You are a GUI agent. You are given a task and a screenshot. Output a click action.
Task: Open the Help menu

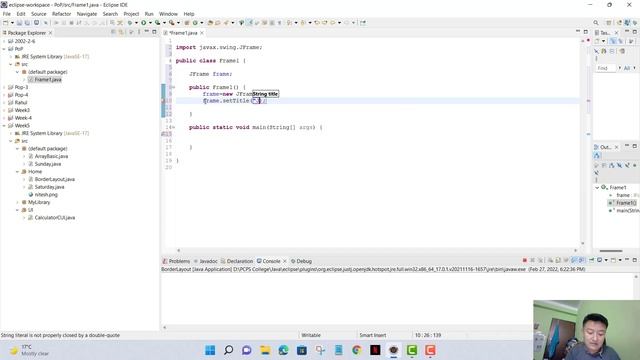click(189, 14)
